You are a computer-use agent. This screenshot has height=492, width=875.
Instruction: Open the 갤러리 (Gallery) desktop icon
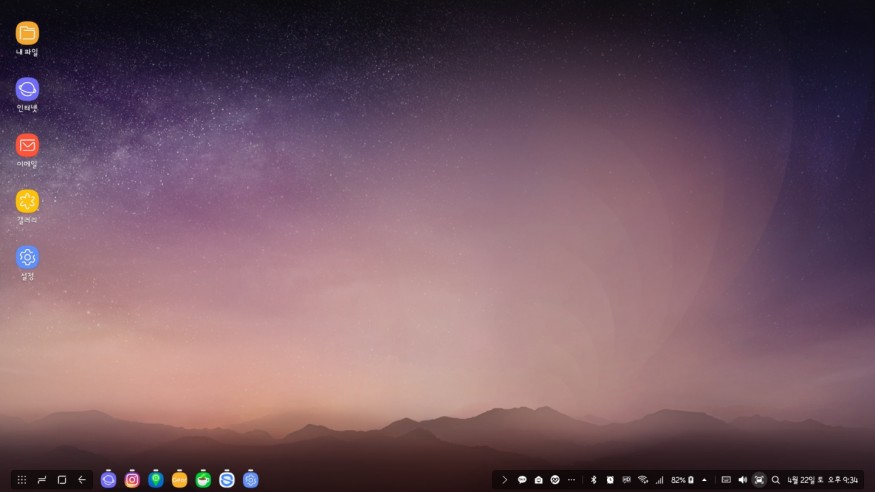pos(27,201)
